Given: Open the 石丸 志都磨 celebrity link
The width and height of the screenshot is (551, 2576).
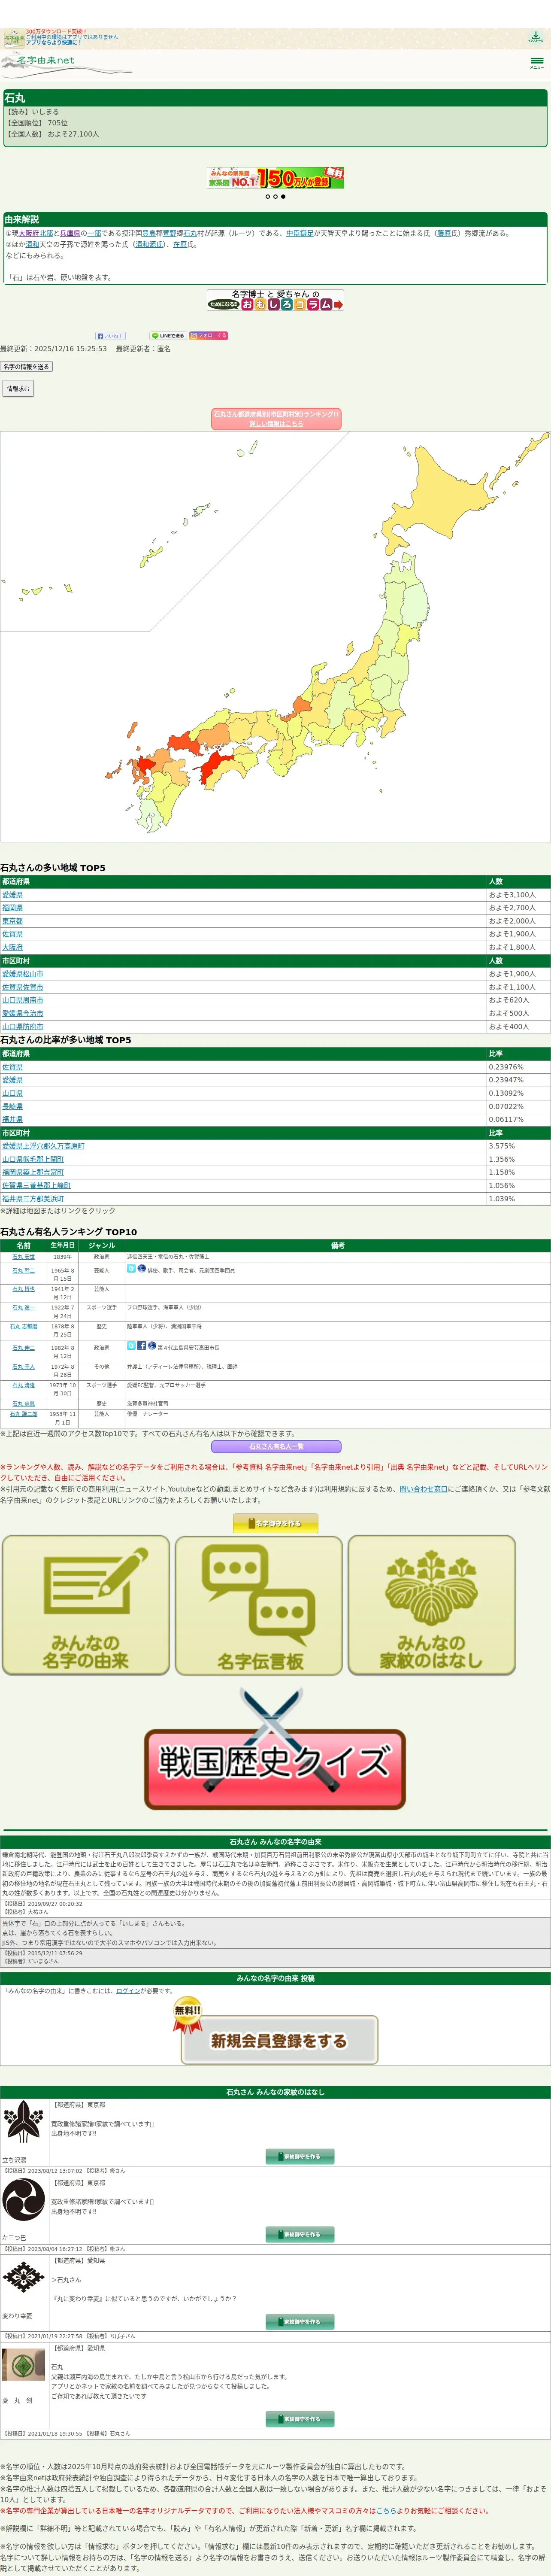Looking at the screenshot, I should pos(23,1327).
